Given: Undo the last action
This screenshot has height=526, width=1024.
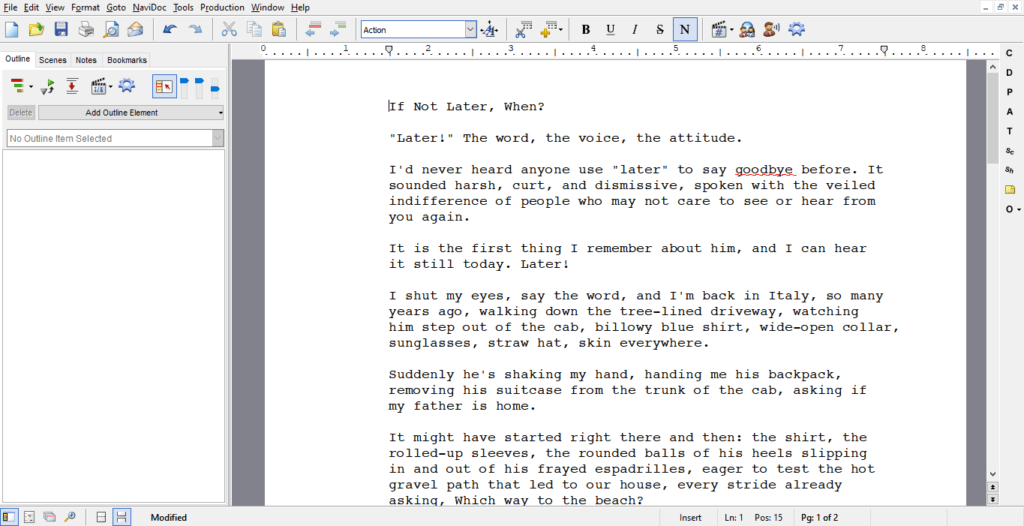Looking at the screenshot, I should tap(170, 29).
